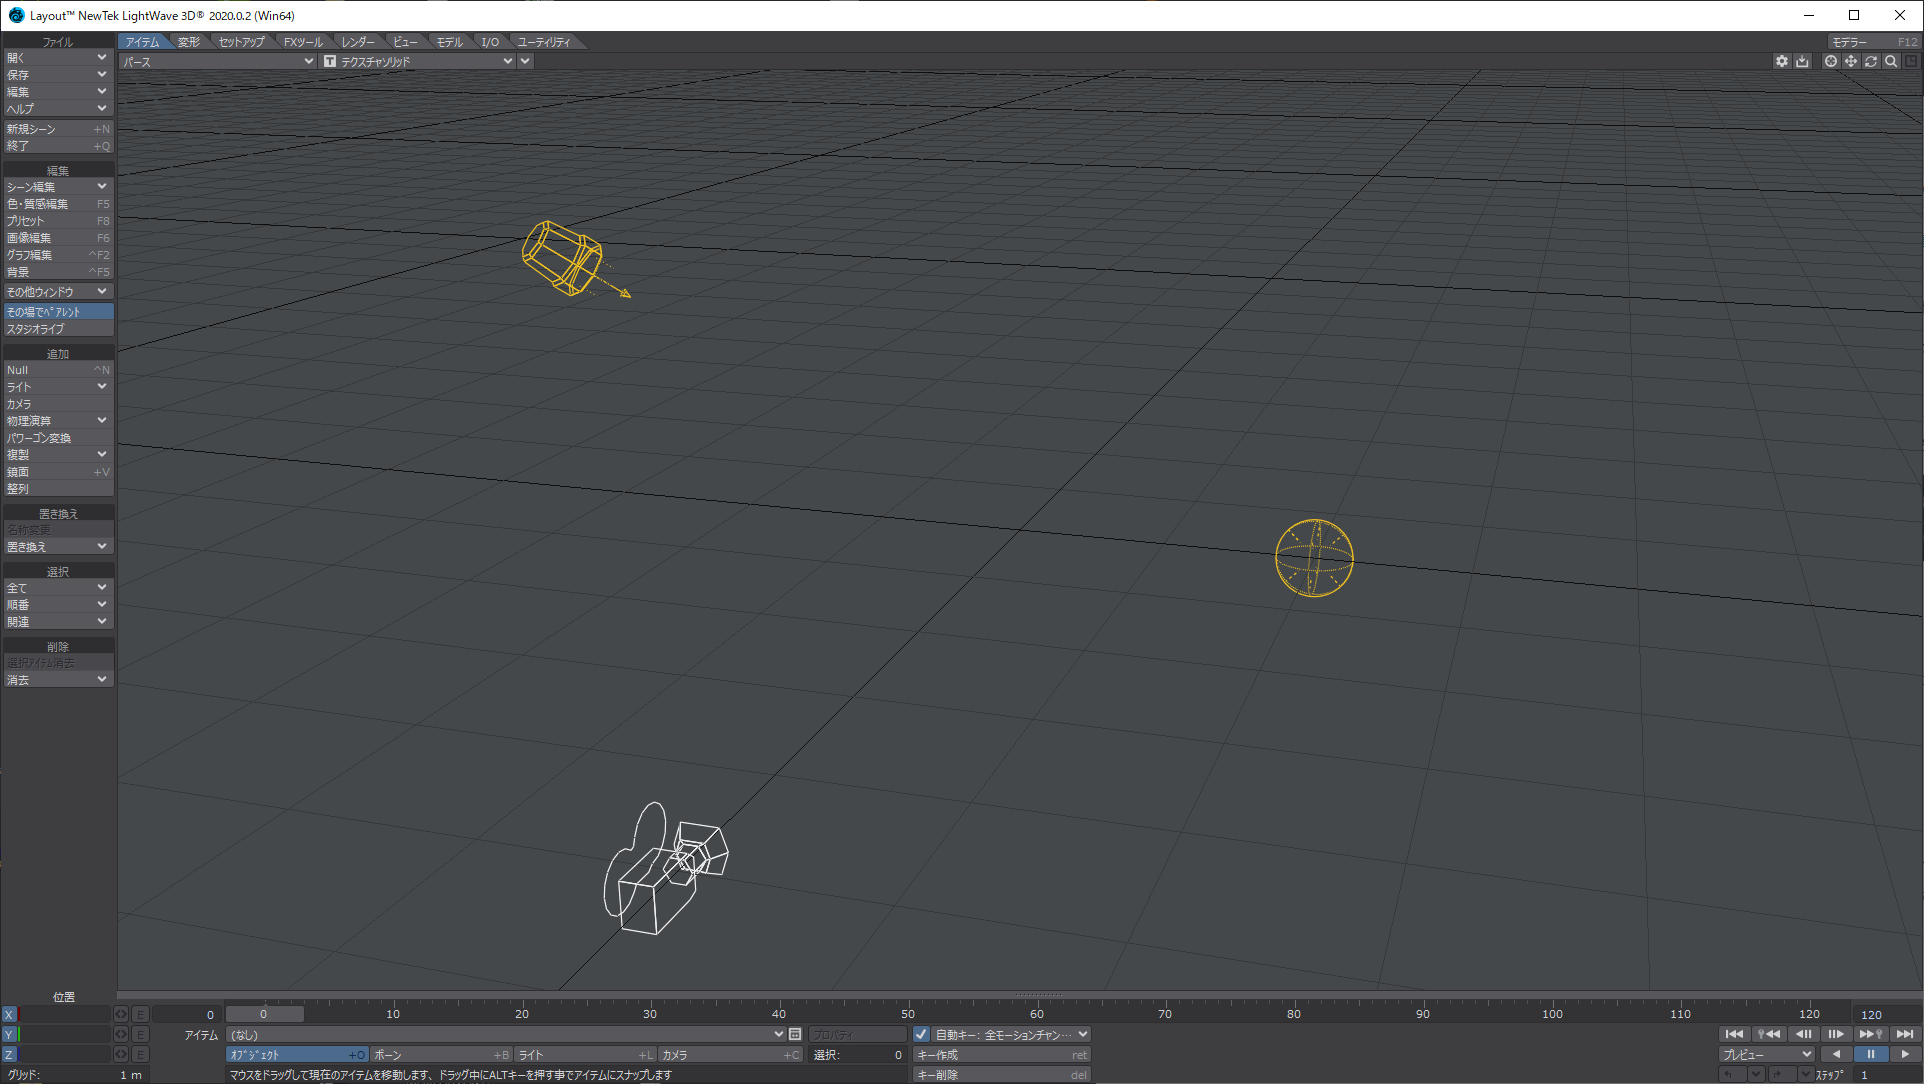The image size is (1924, 1084).
Task: Click the viewport zoom magnifier icon
Action: click(1891, 61)
